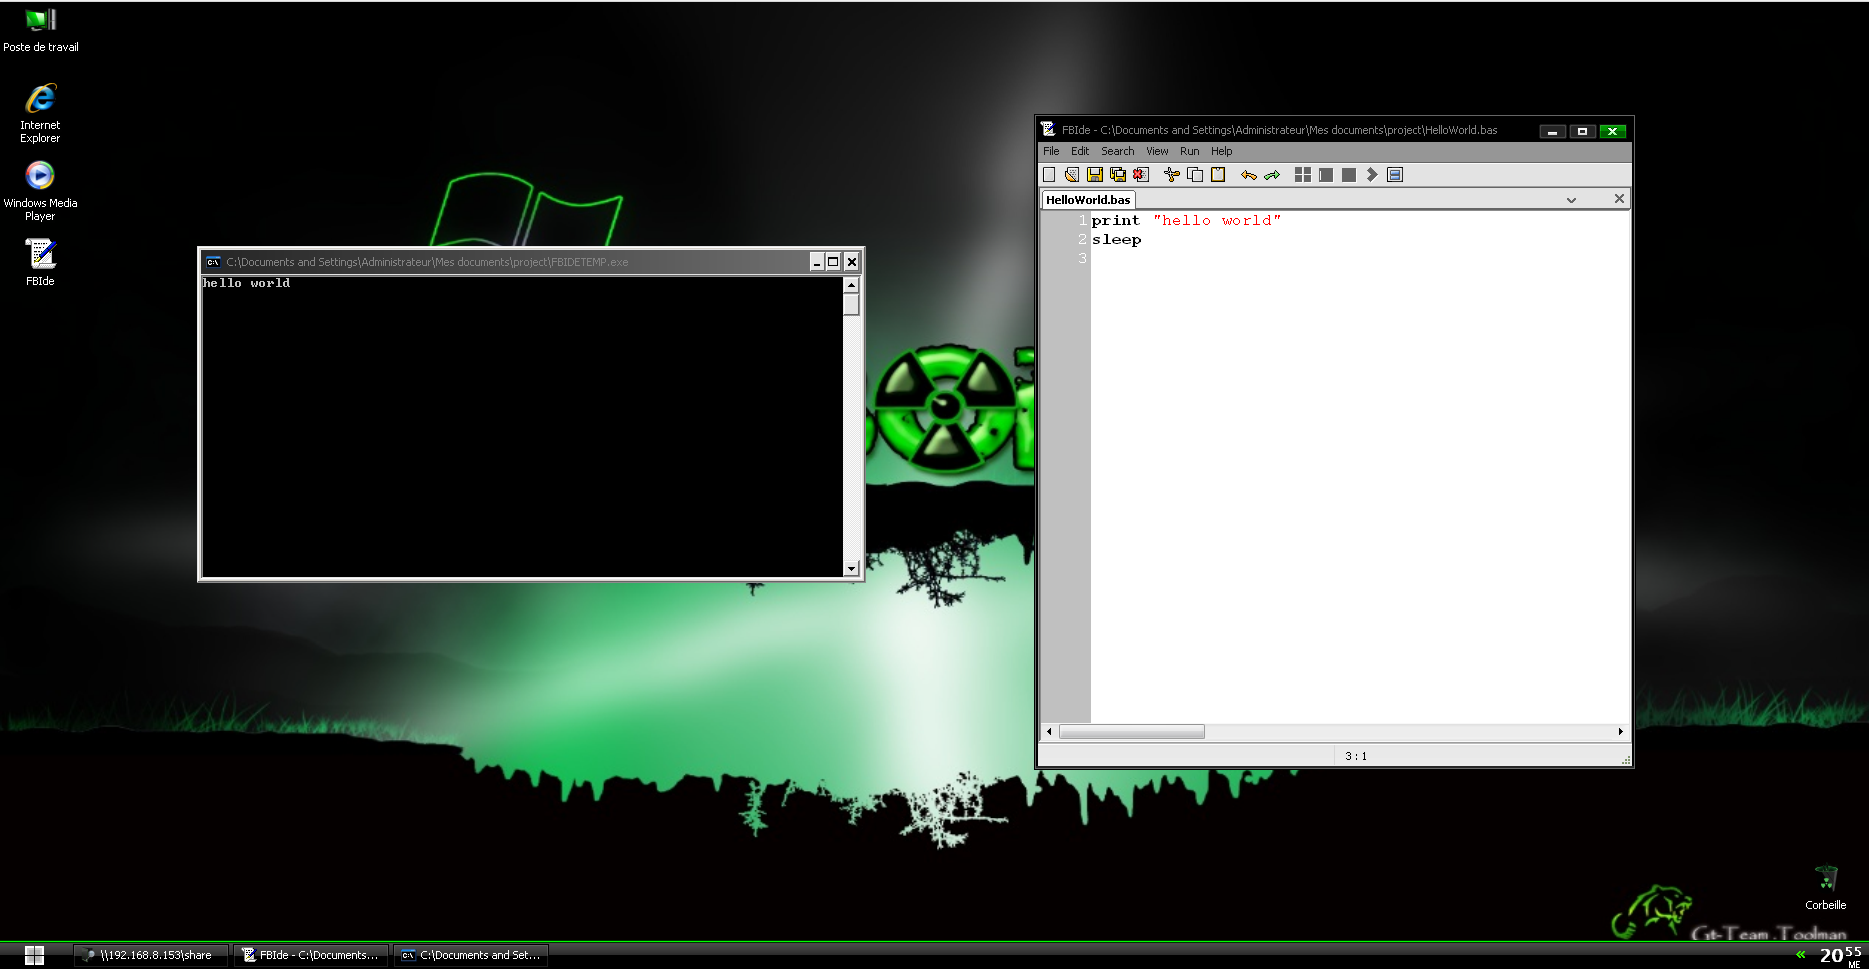This screenshot has width=1869, height=969.
Task: Click the Paste clipboard icon
Action: tap(1218, 175)
